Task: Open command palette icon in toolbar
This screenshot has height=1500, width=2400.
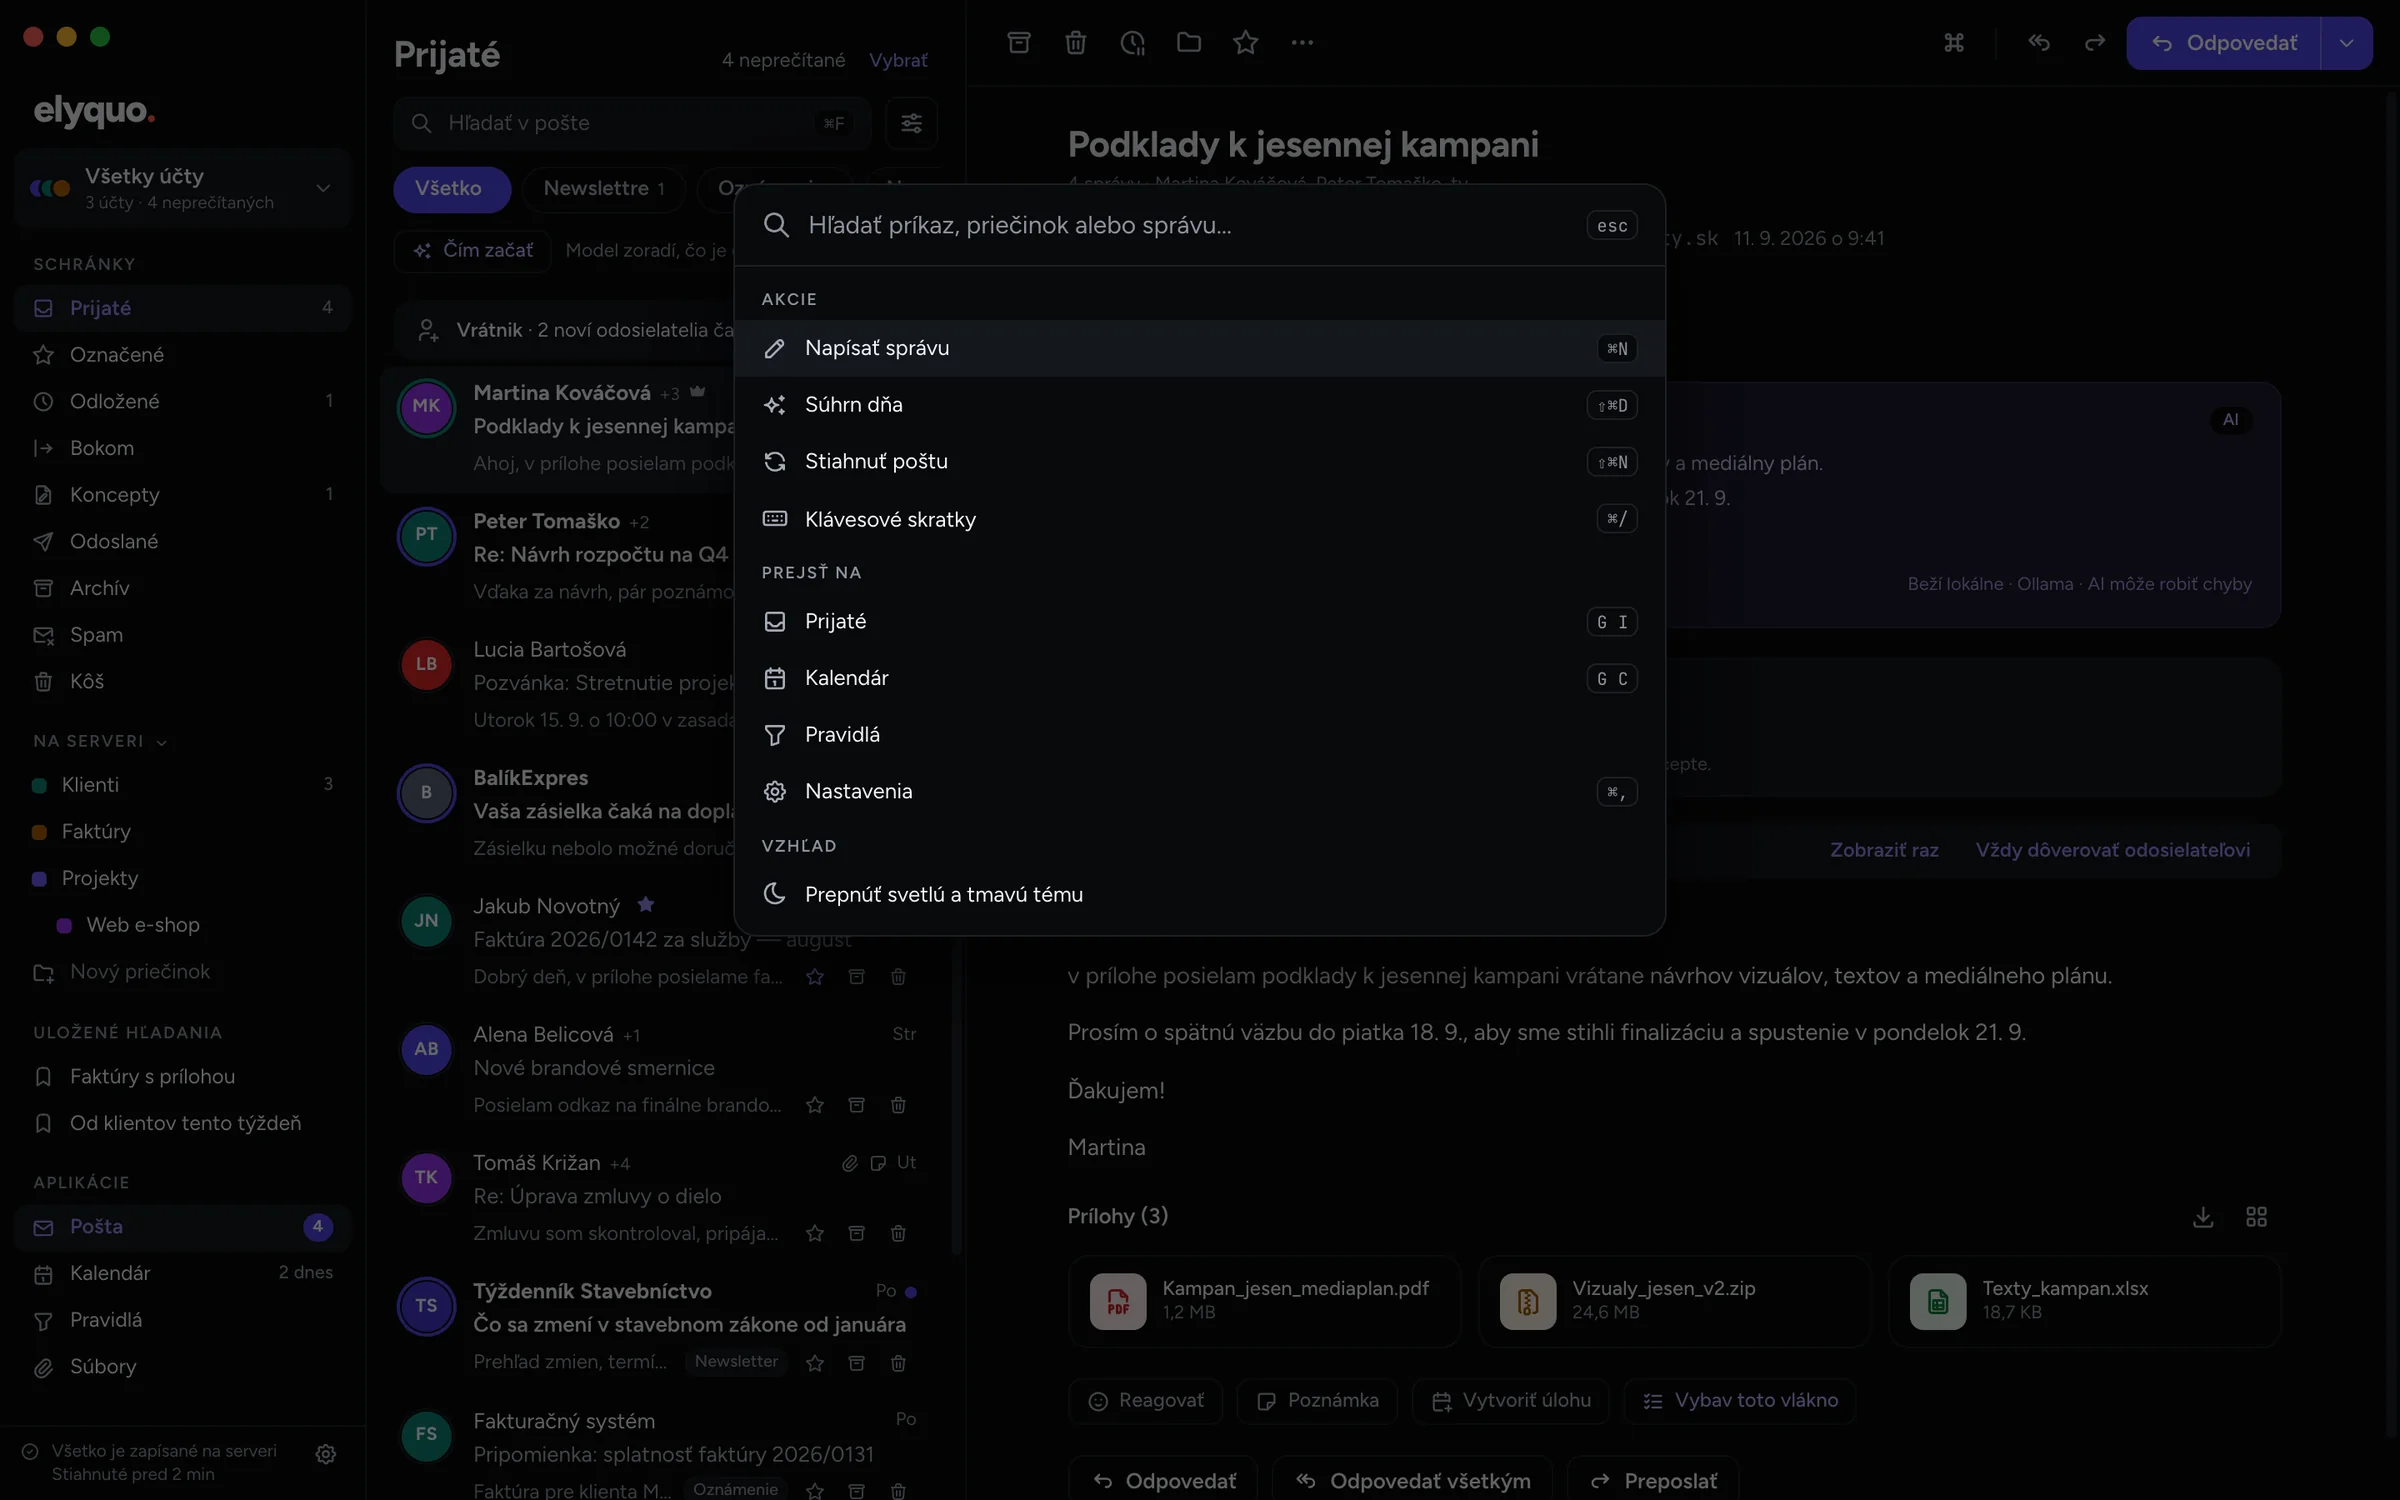Action: [1954, 43]
